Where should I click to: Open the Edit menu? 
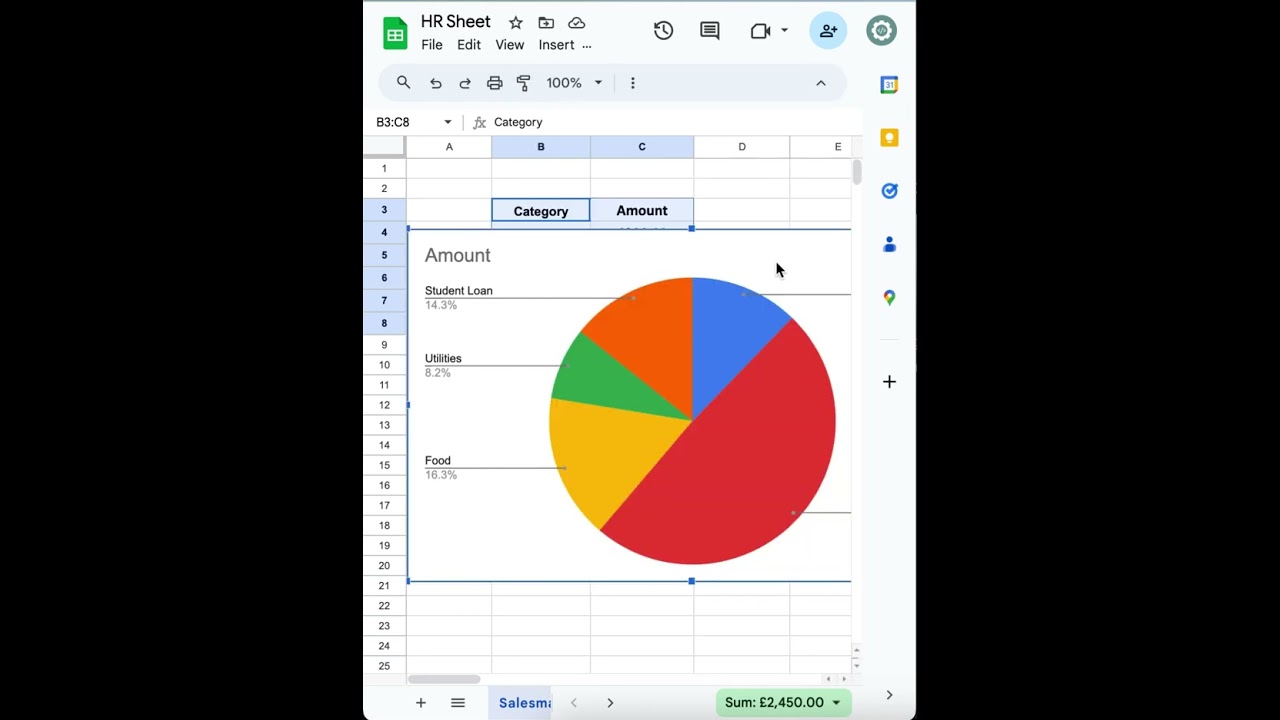469,45
